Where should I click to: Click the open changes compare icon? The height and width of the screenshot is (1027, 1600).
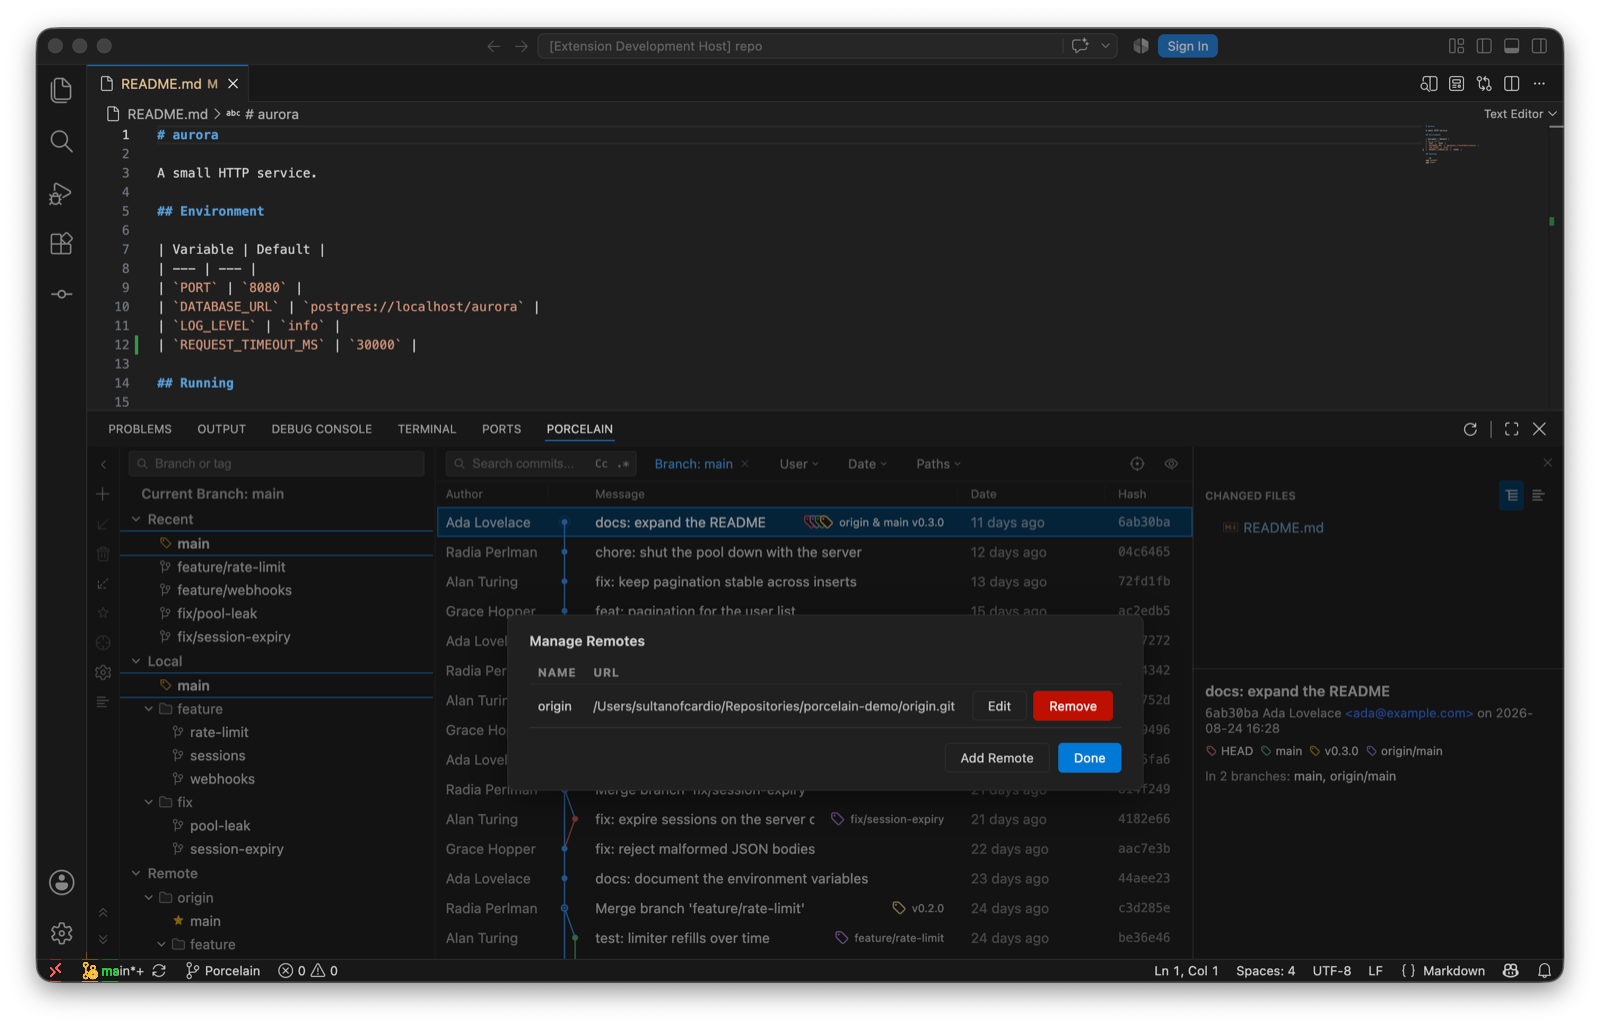1484,84
